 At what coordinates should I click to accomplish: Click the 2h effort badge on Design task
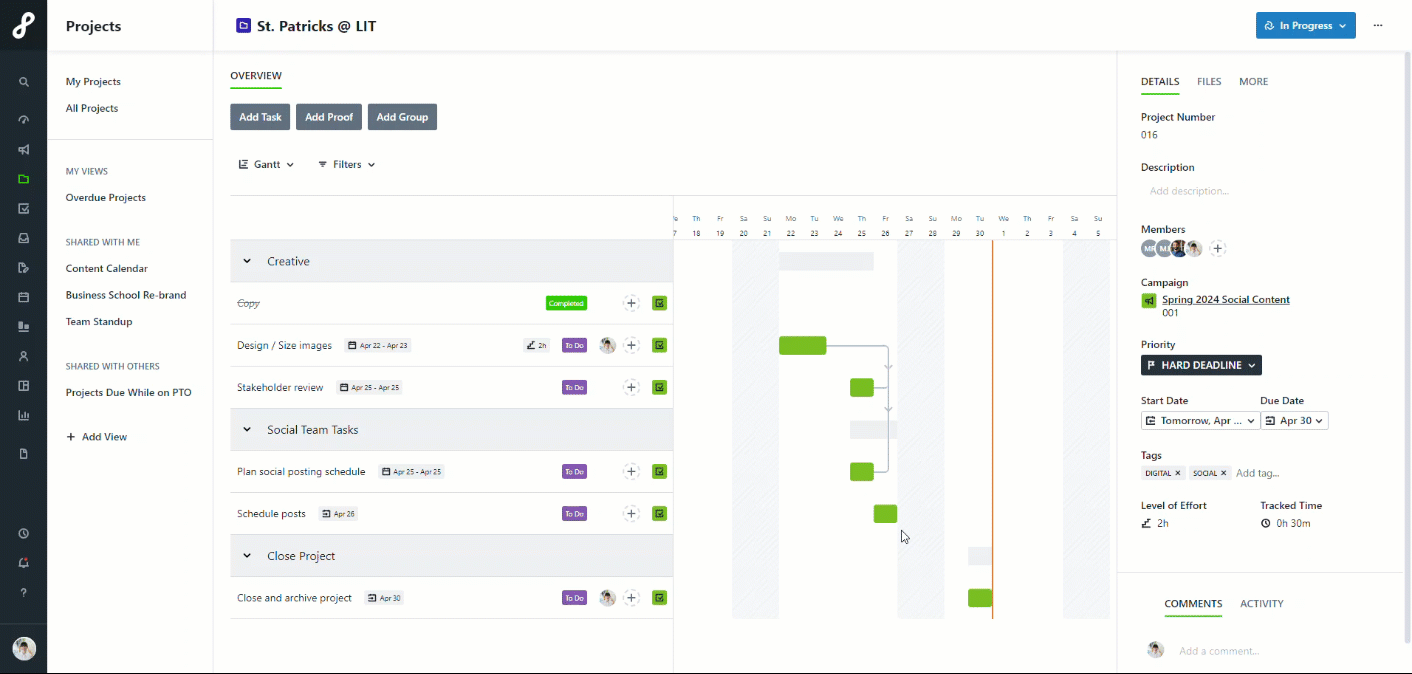point(537,346)
